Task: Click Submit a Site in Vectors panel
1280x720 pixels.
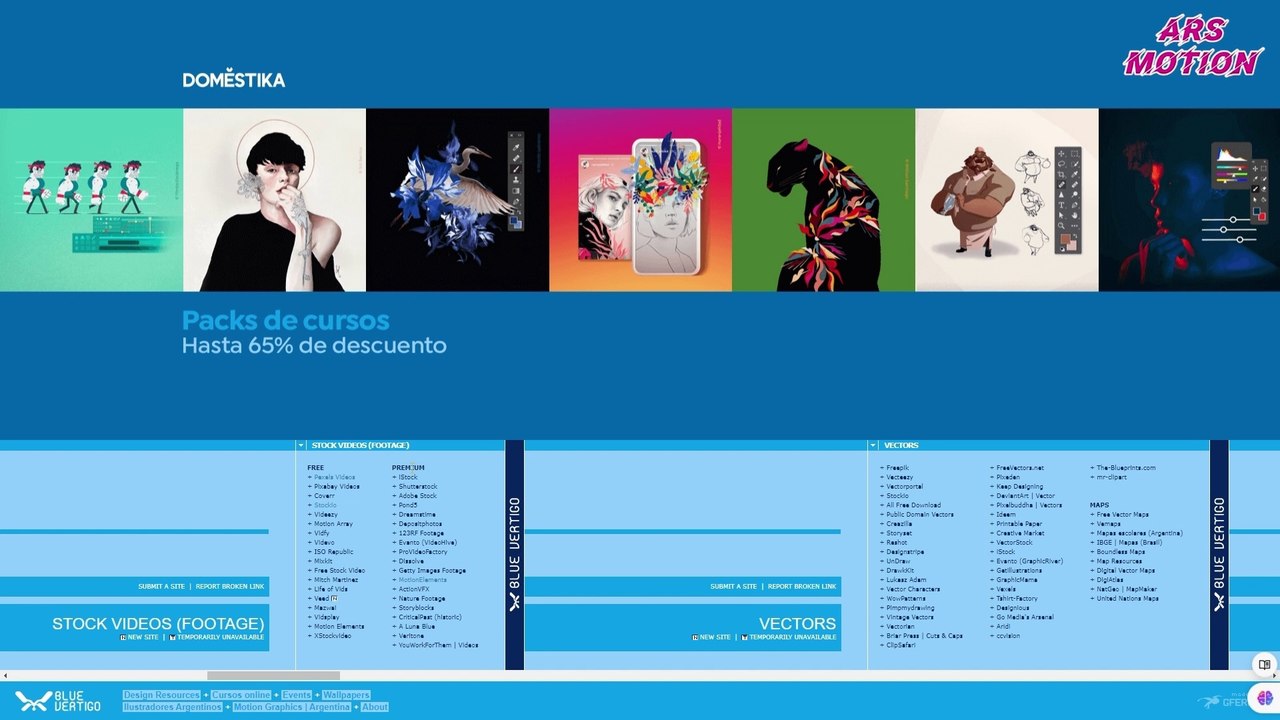Action: pyautogui.click(x=733, y=587)
